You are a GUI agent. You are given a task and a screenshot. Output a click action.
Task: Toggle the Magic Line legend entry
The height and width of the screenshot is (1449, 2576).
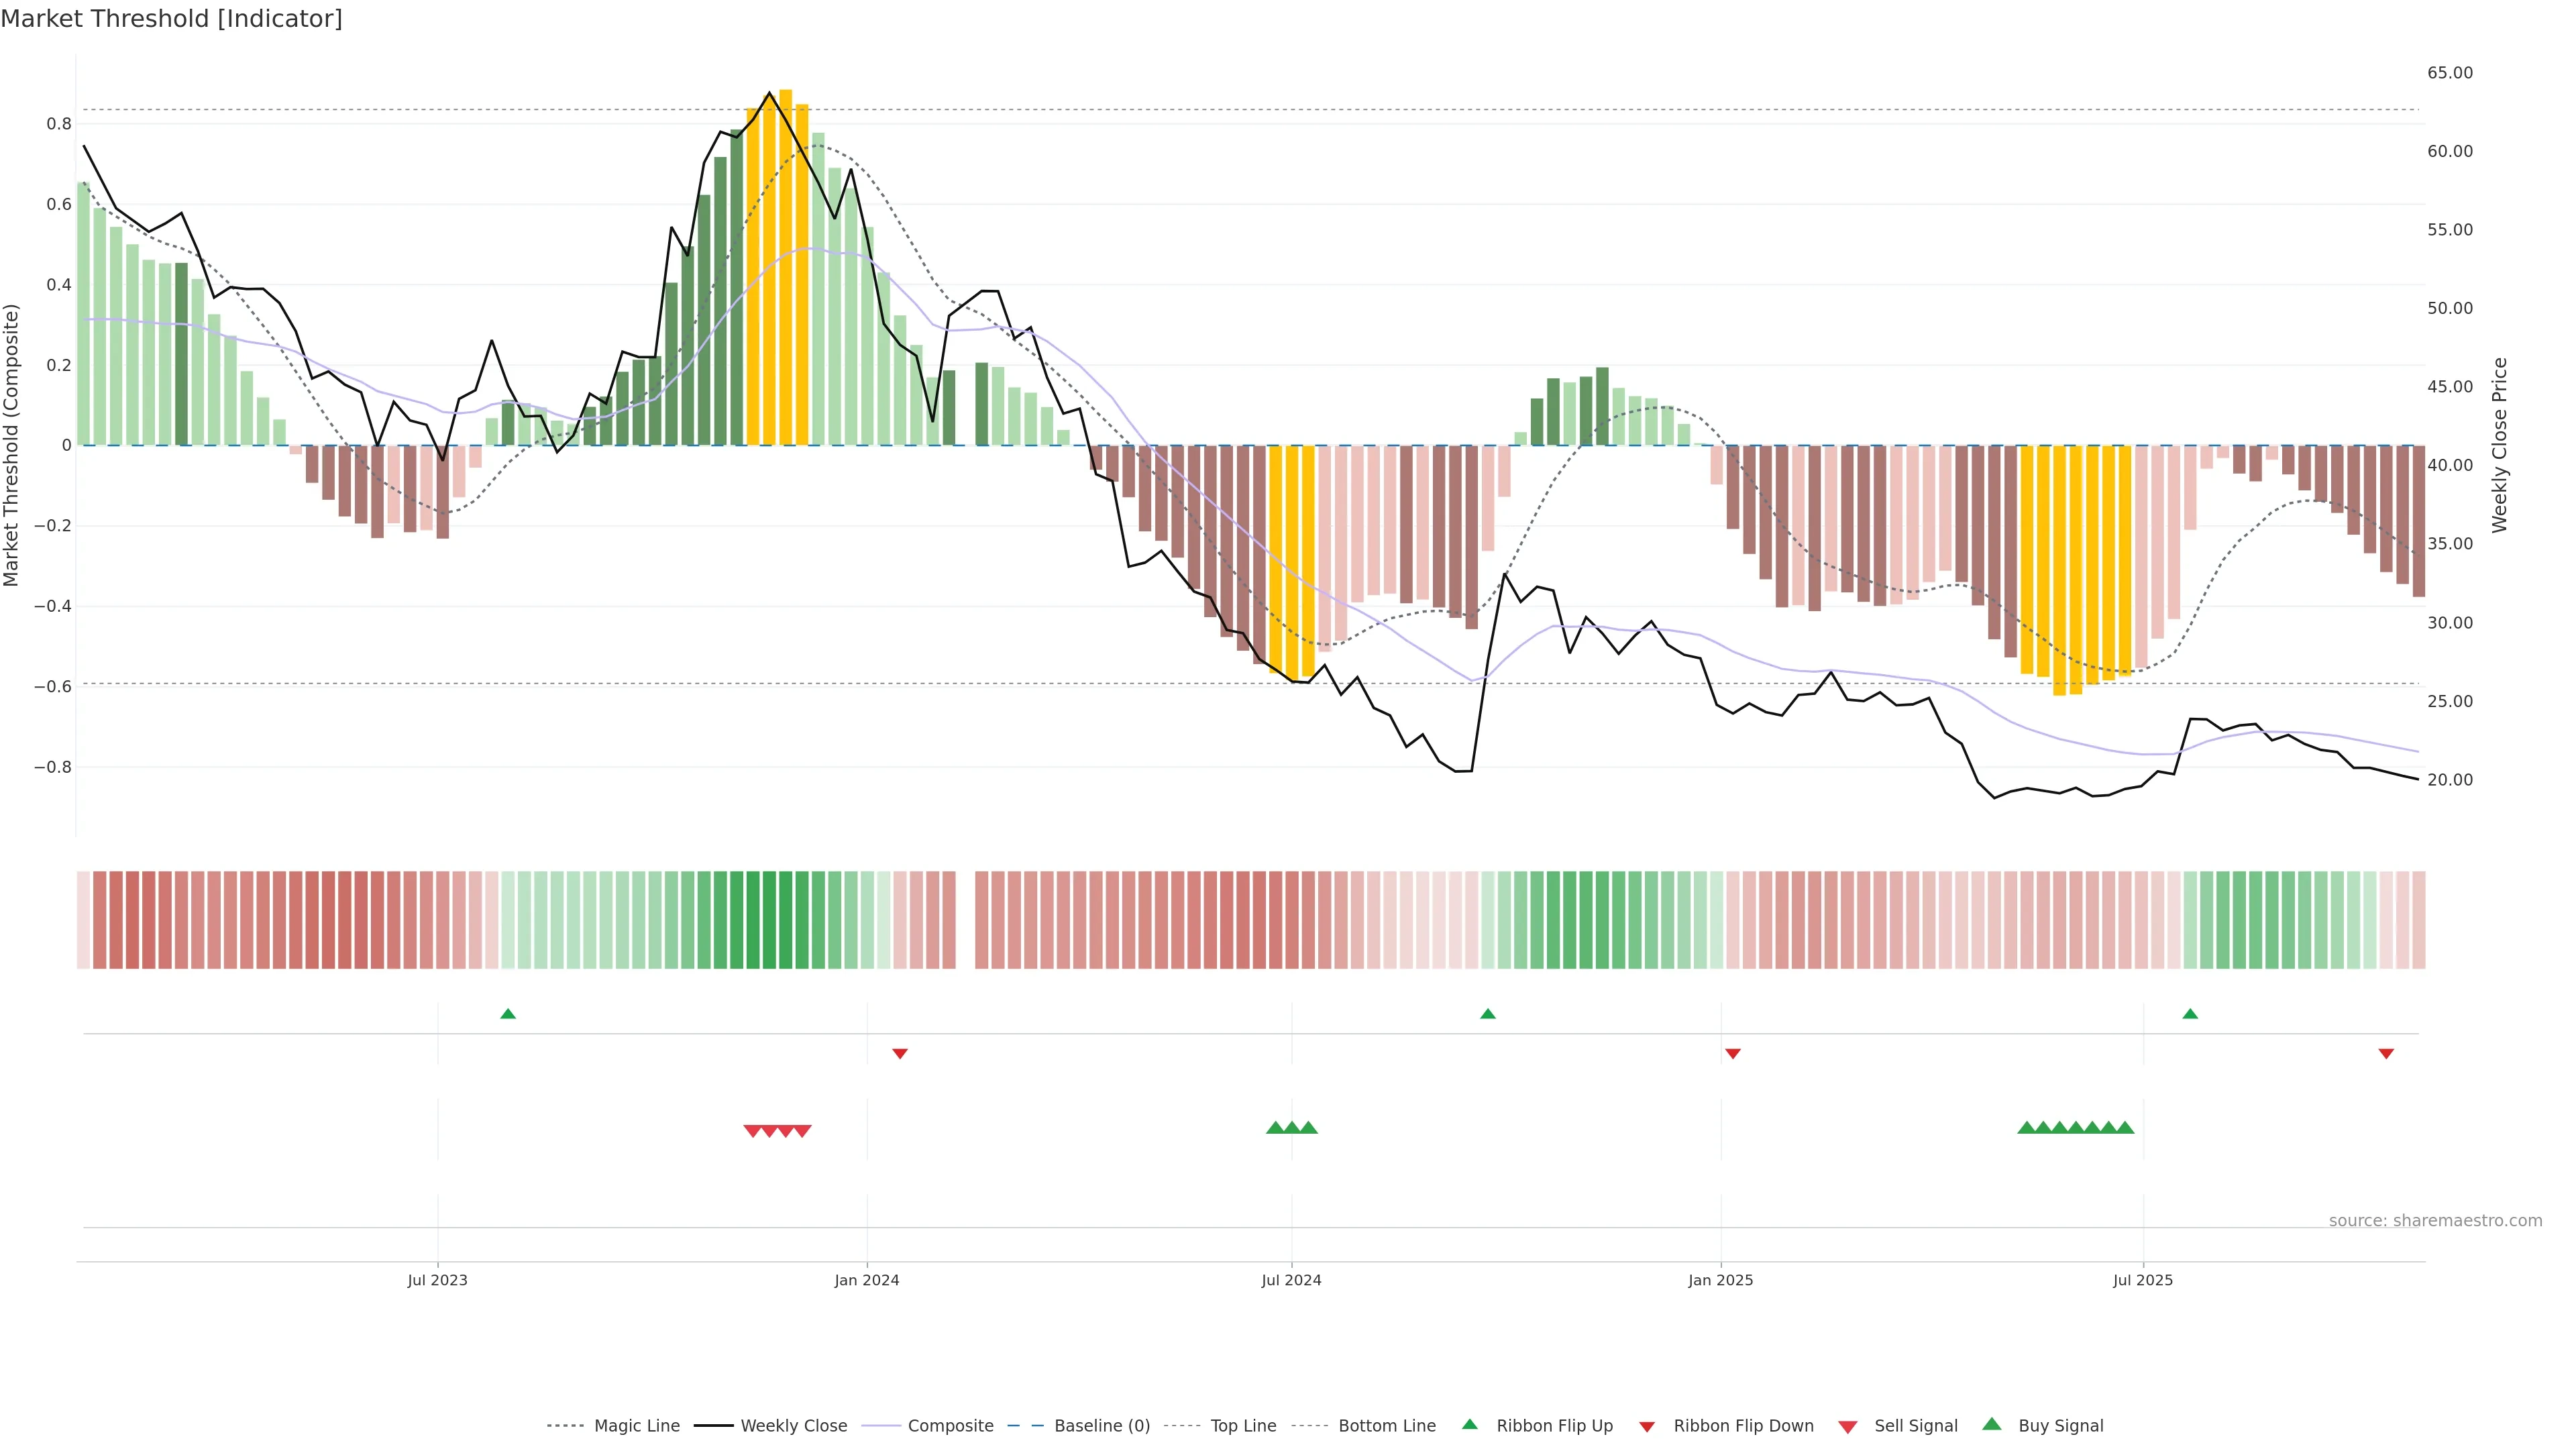click(636, 1426)
